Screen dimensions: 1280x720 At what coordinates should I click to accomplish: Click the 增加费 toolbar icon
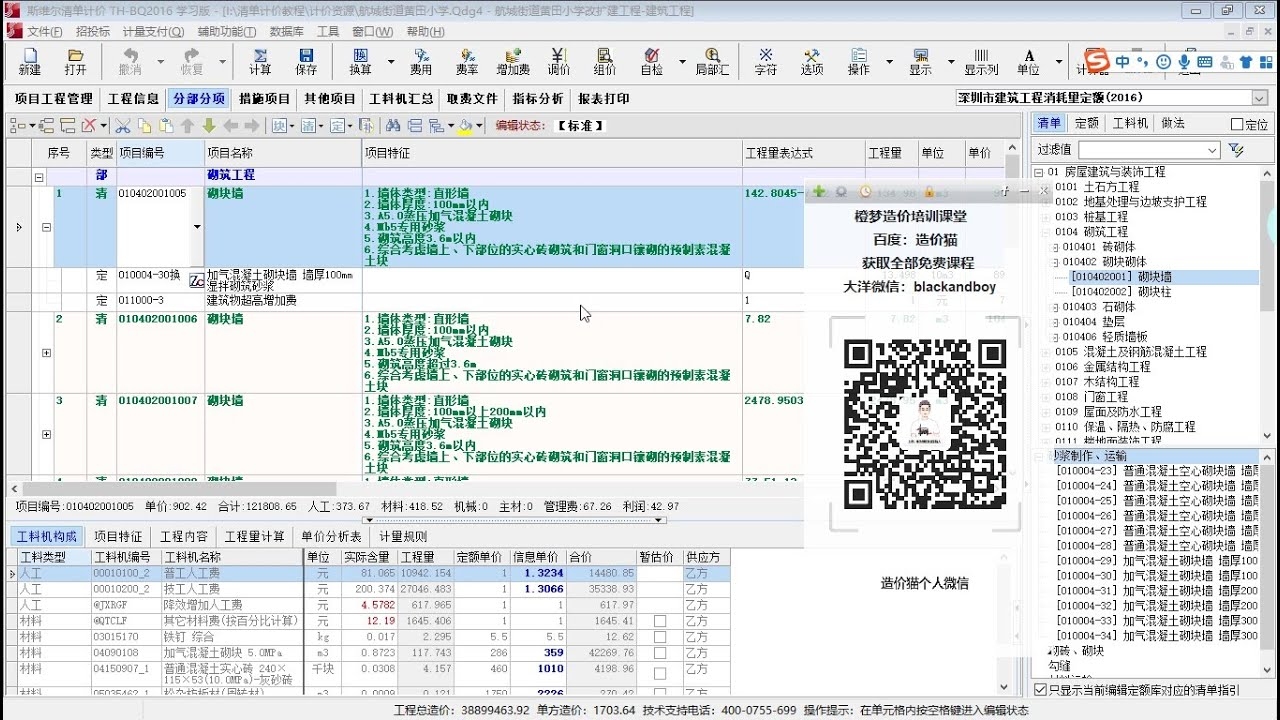click(513, 62)
